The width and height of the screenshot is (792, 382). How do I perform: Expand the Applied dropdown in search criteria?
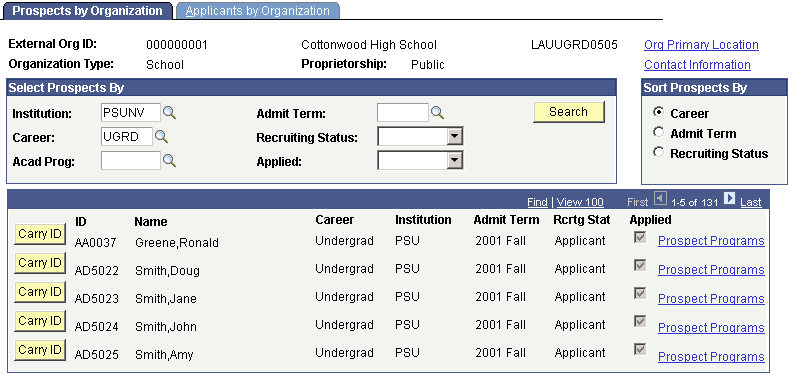coord(456,161)
